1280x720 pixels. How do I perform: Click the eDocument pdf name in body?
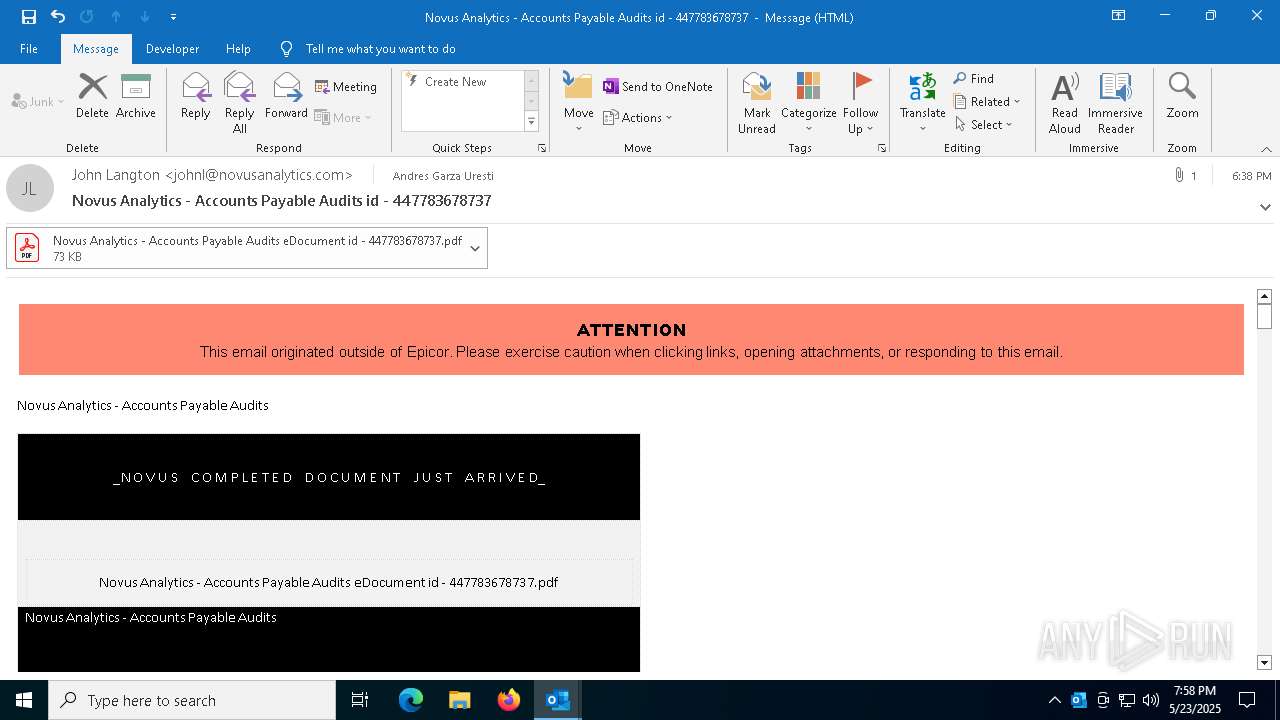[328, 582]
